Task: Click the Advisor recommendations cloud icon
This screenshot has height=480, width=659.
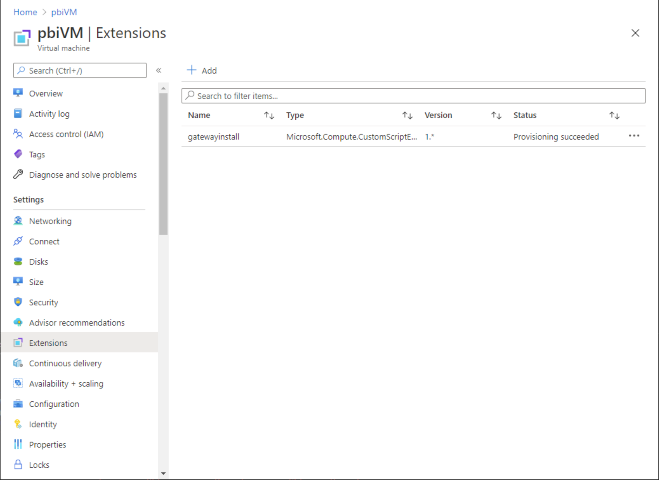Action: [x=18, y=322]
